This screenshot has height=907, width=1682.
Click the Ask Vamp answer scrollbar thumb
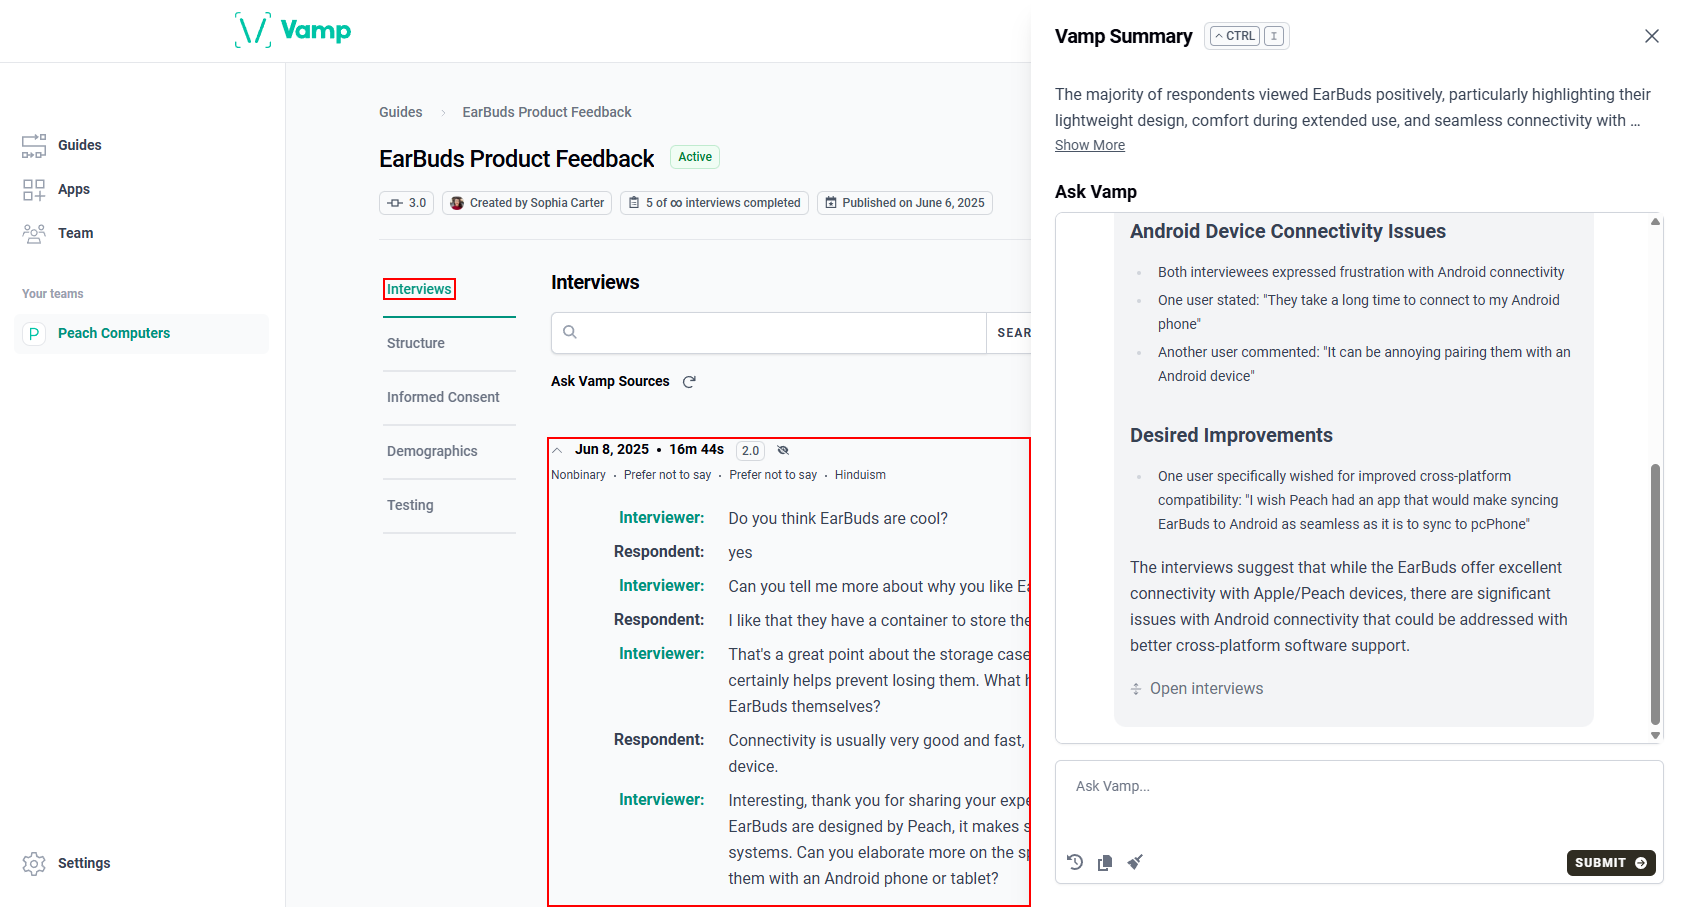1655,594
